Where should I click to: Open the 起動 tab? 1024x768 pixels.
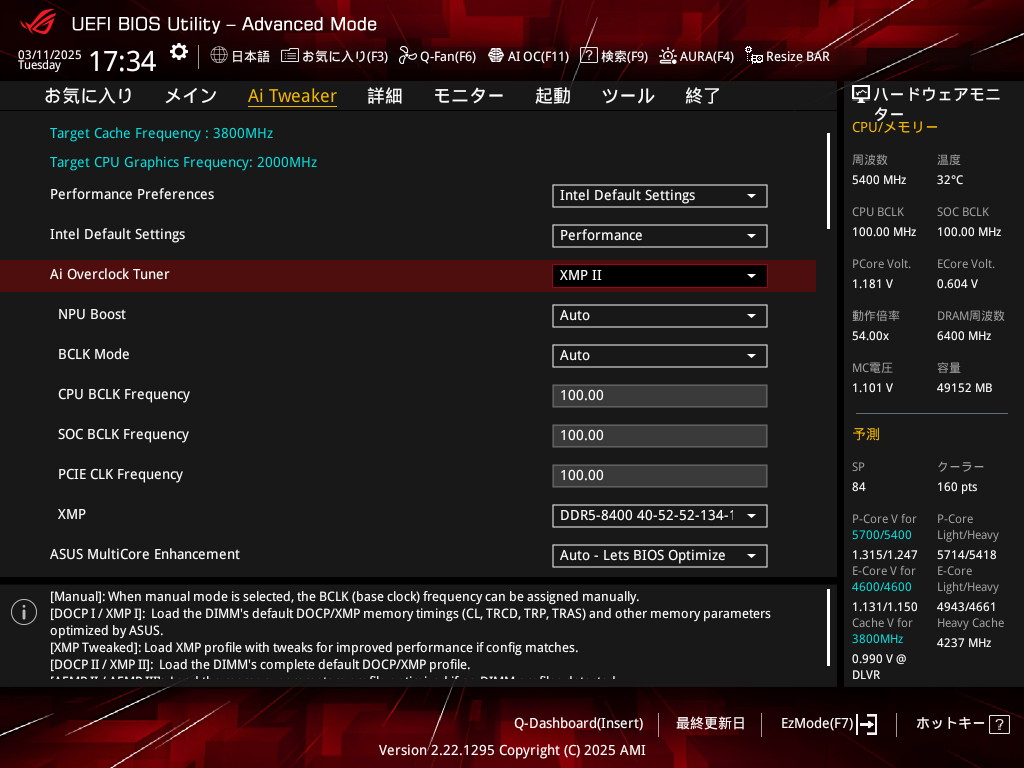[552, 96]
